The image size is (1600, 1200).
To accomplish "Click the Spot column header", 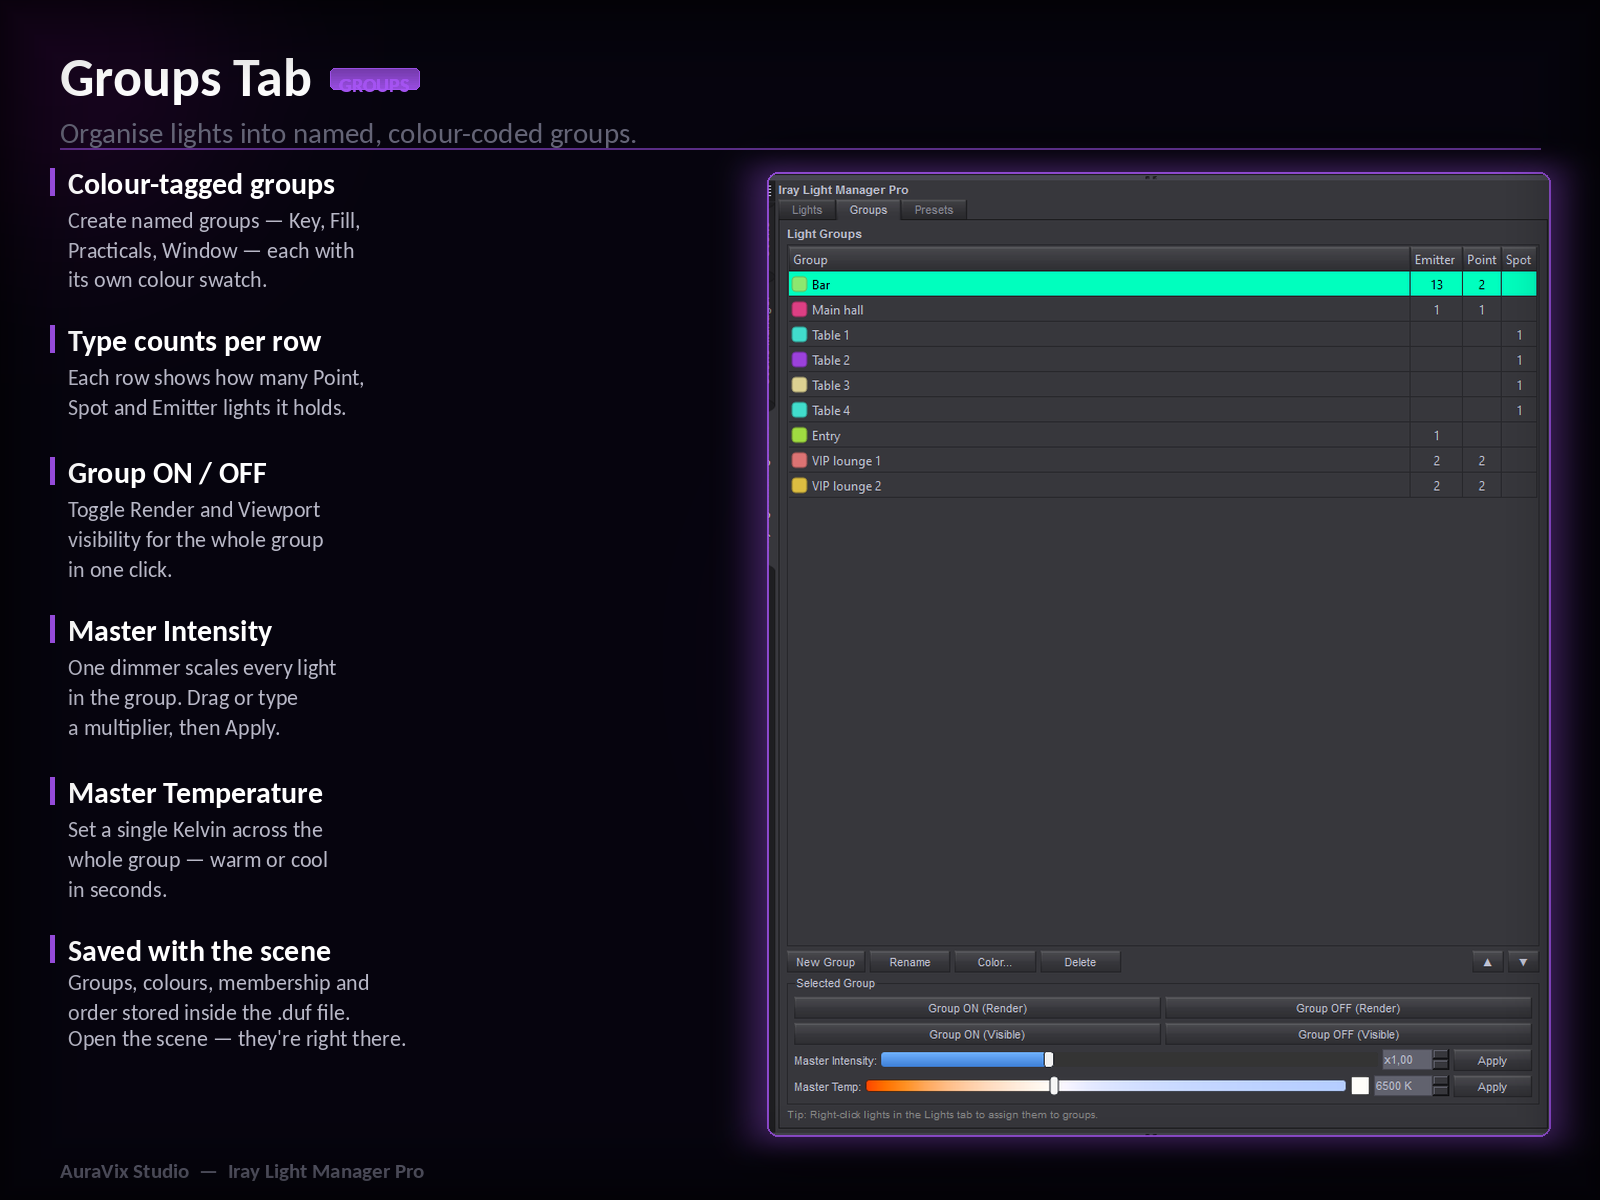I will (1518, 260).
